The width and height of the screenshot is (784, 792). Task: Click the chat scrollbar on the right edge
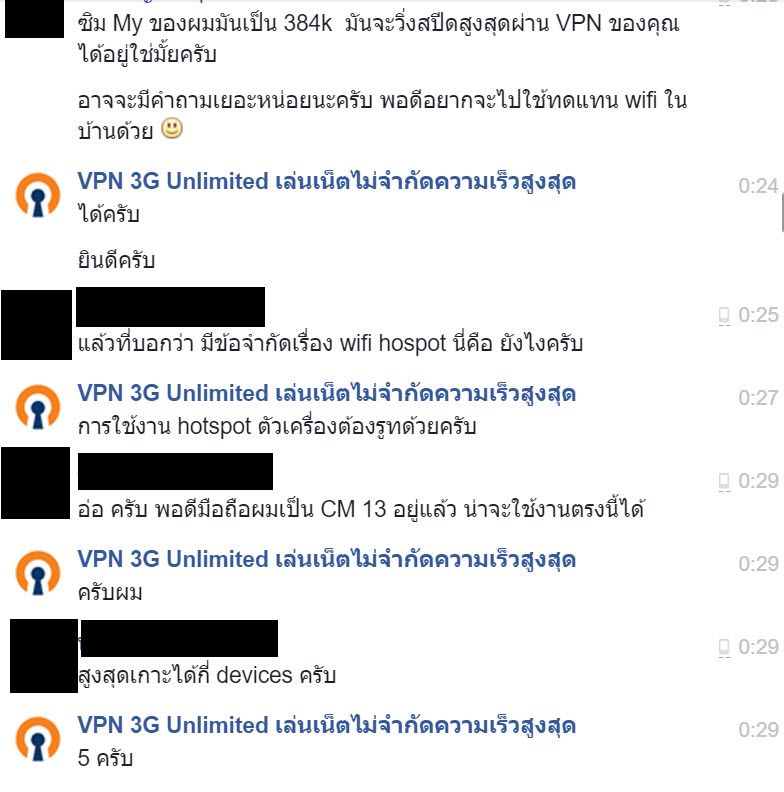click(782, 212)
